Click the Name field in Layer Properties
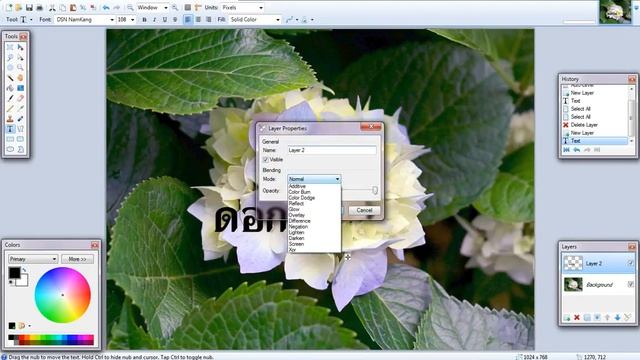 [x=332, y=150]
